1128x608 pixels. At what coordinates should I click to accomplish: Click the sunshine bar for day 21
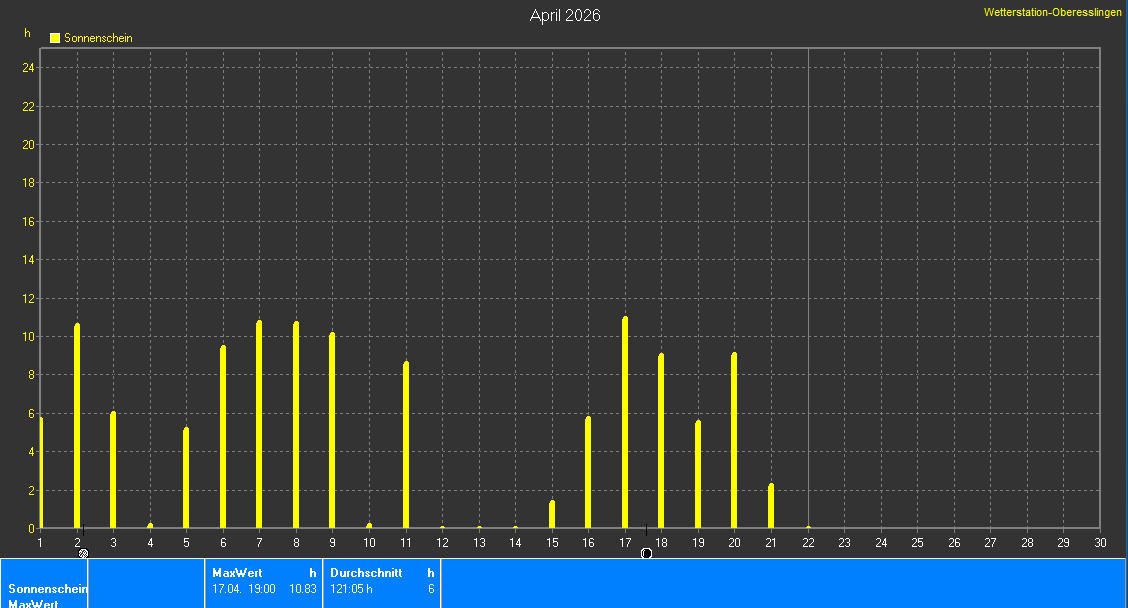point(771,506)
